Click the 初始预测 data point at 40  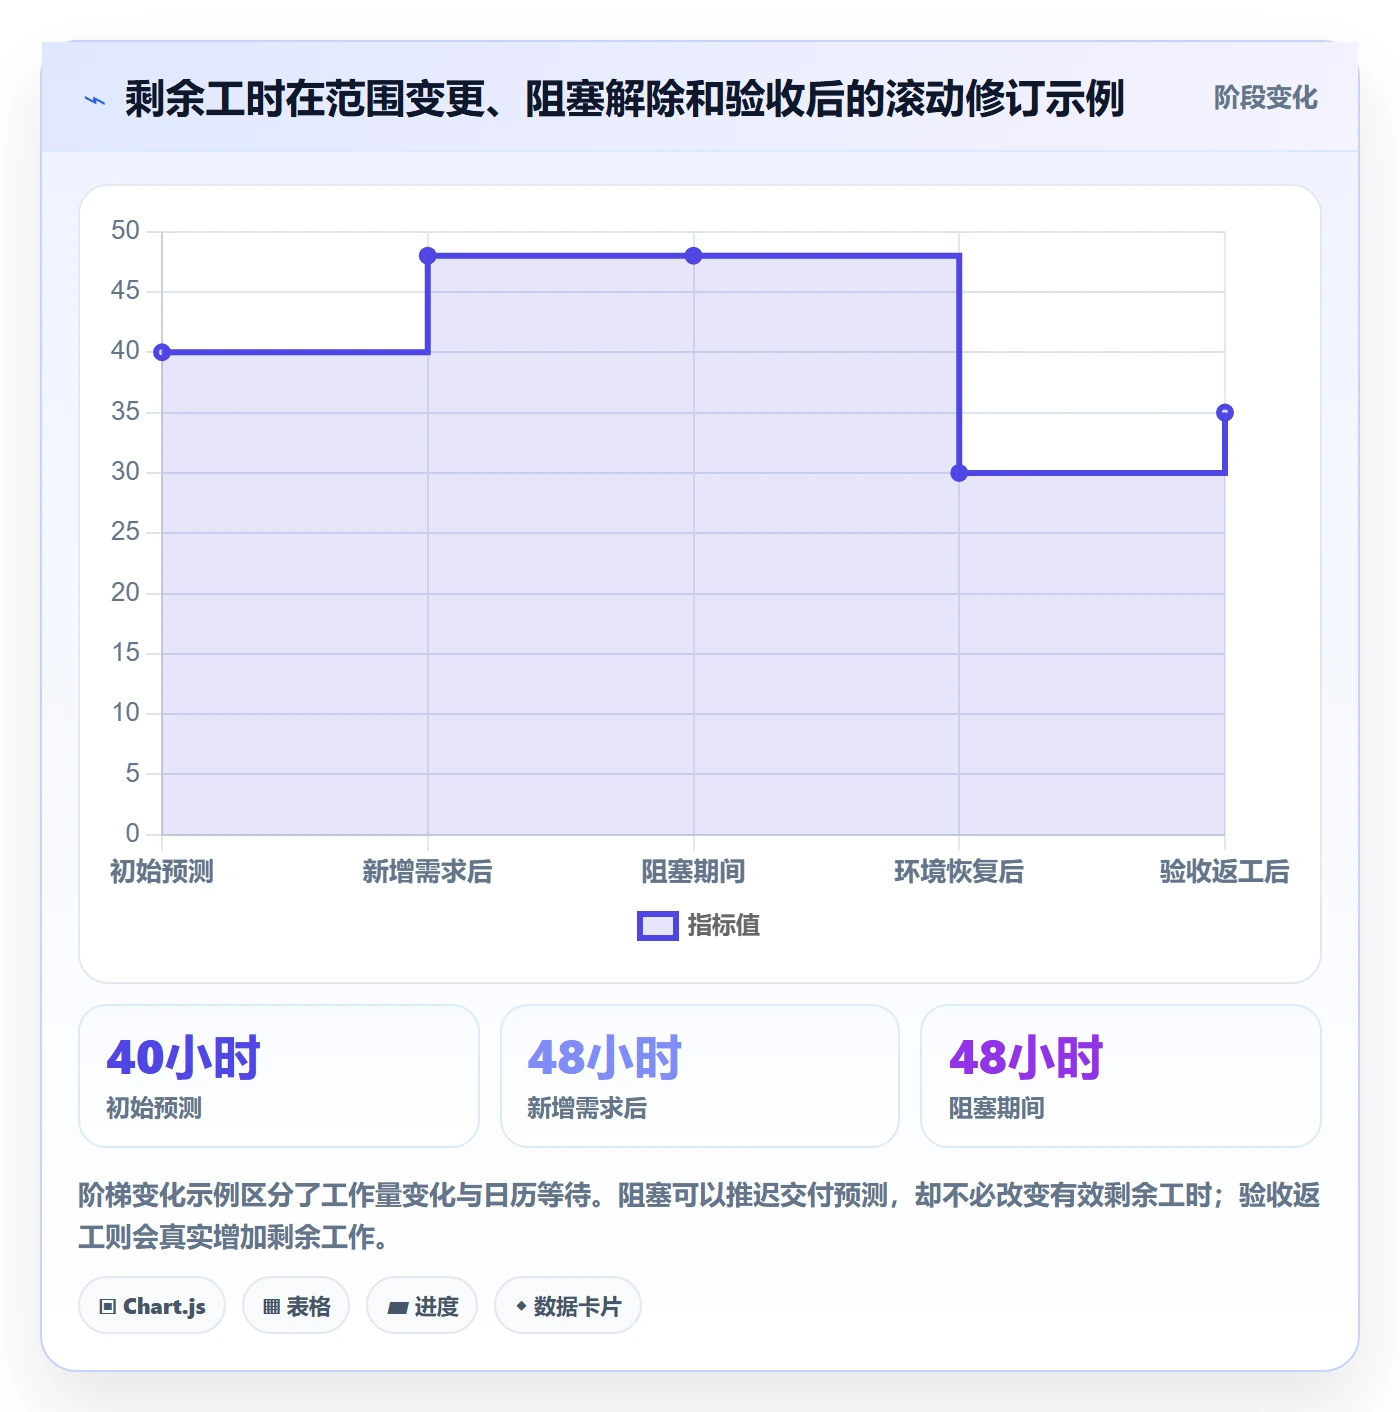click(162, 352)
